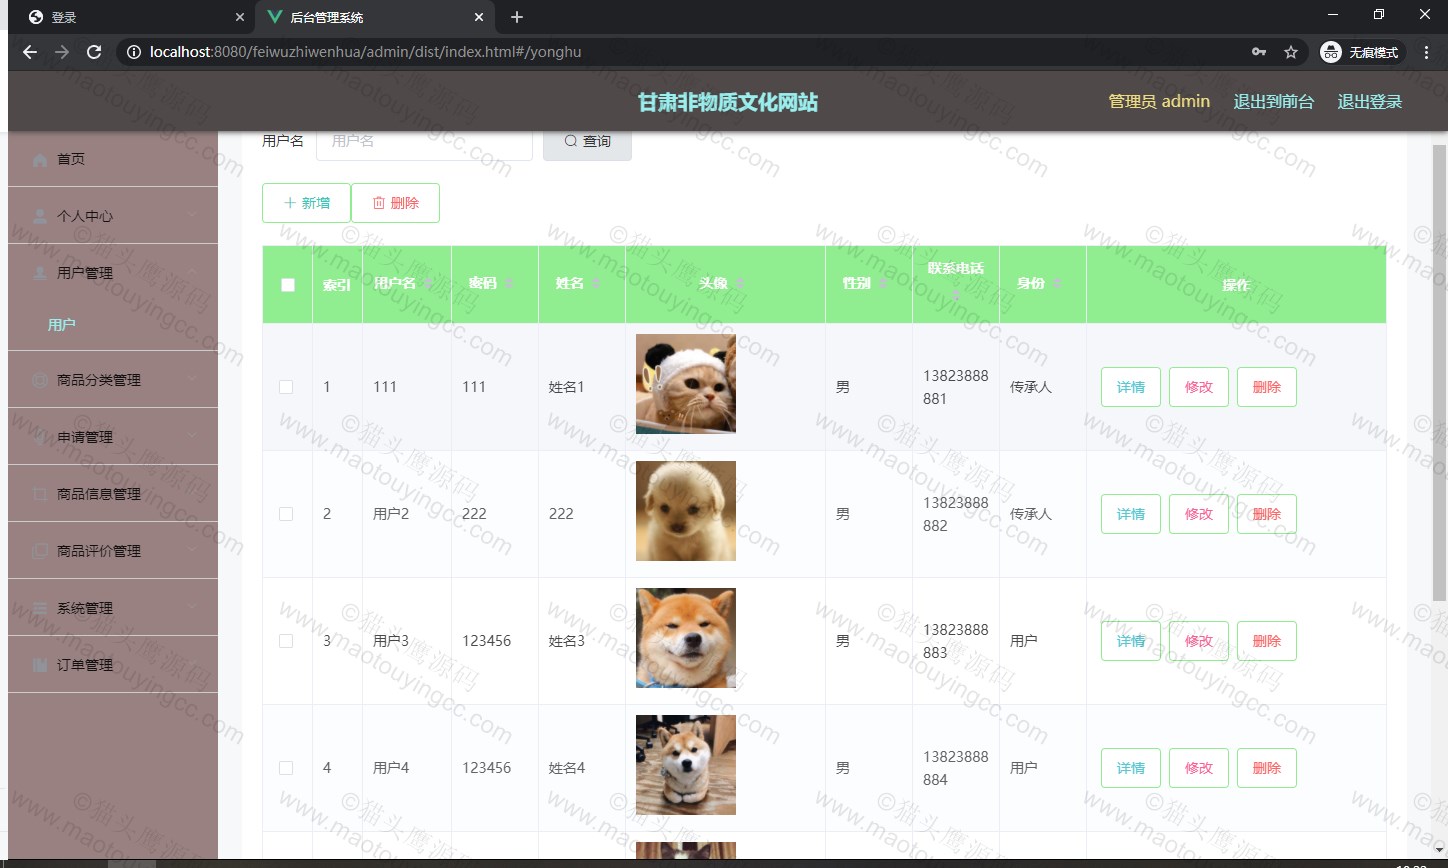Click the browser address bar URL

pos(365,52)
